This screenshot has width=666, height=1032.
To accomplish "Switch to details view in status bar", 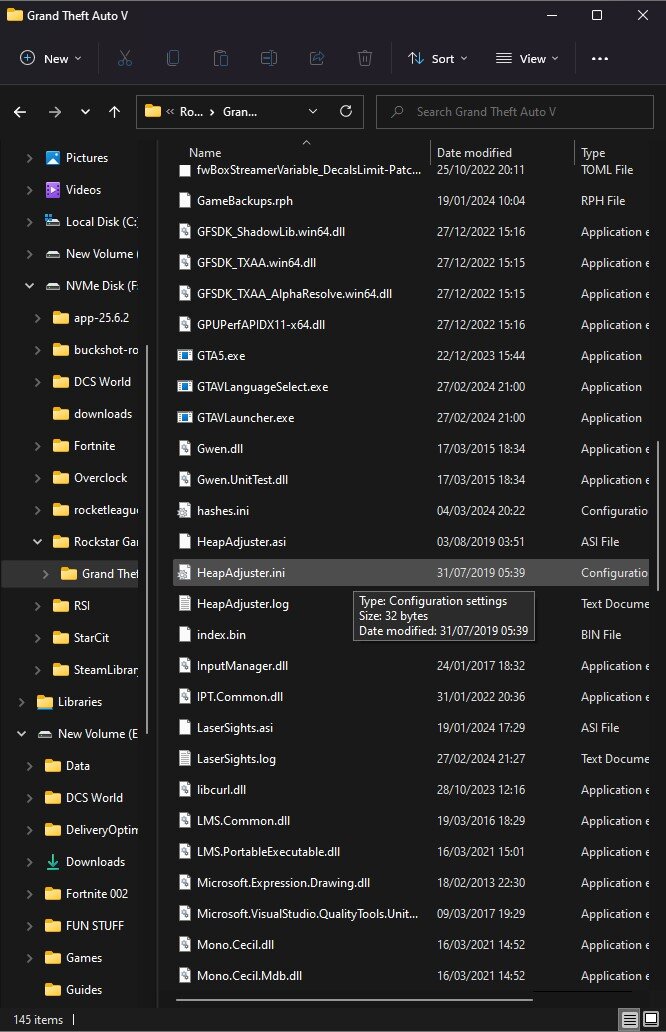I will [x=629, y=1019].
